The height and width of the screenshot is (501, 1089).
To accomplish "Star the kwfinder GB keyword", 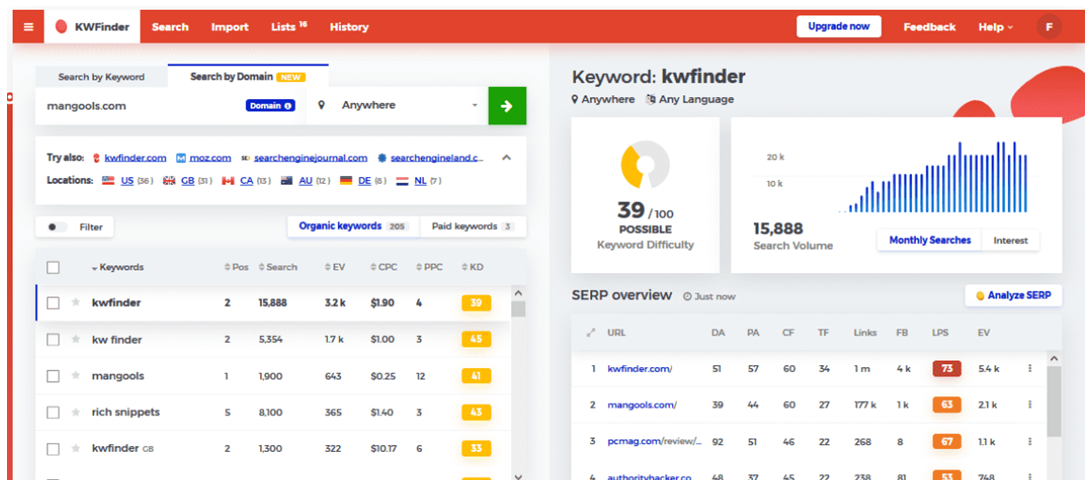I will coord(76,448).
